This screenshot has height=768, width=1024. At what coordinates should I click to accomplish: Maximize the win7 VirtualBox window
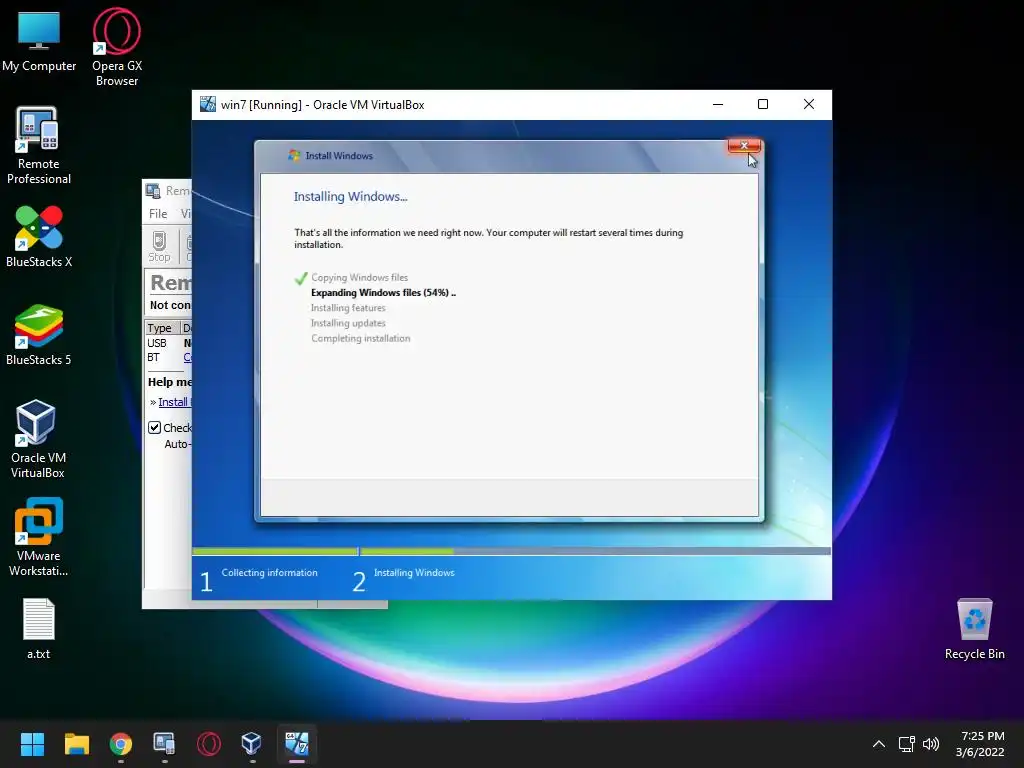point(763,104)
